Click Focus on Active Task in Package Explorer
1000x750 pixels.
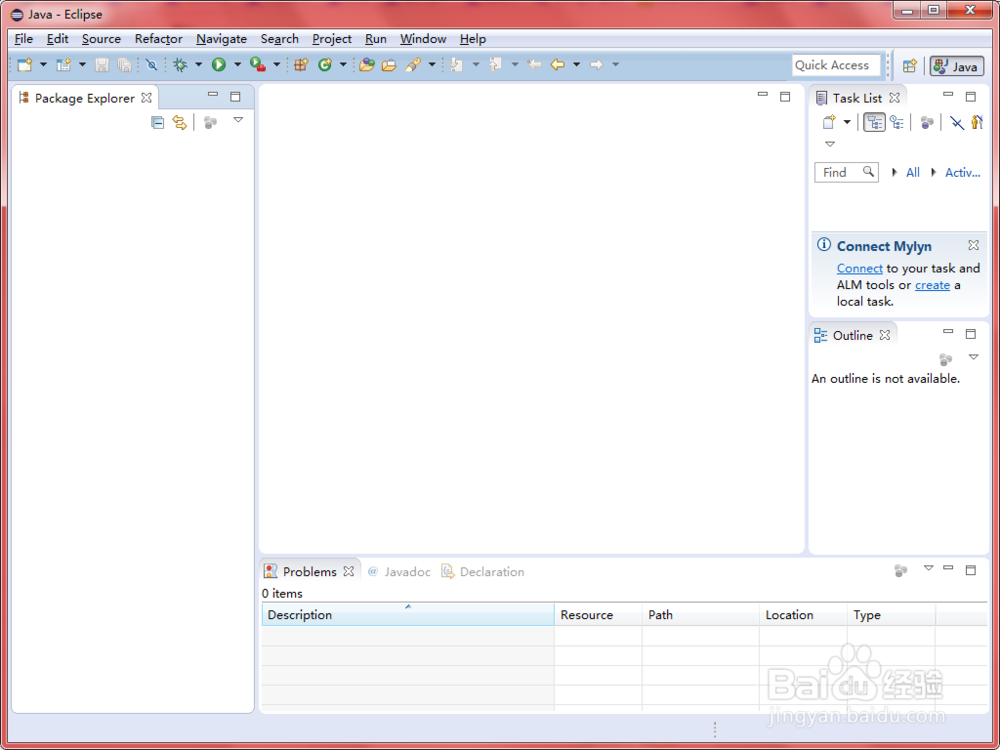tap(210, 122)
